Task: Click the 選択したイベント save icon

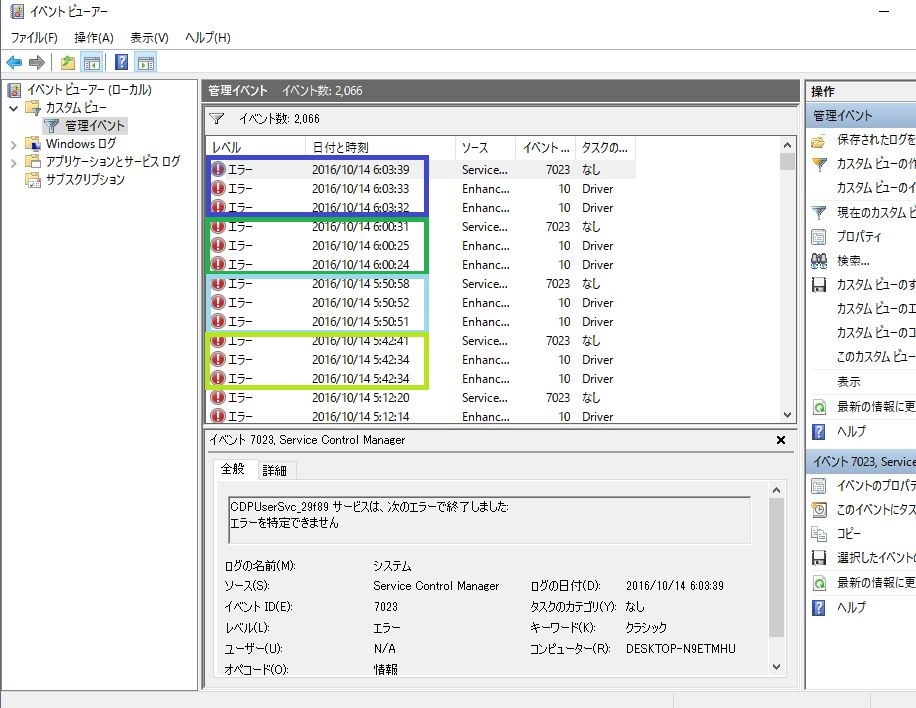Action: (x=819, y=558)
